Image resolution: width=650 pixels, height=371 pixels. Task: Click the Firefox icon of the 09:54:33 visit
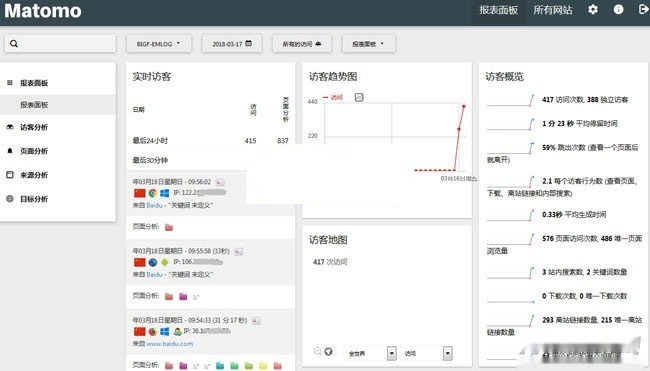pyautogui.click(x=153, y=331)
